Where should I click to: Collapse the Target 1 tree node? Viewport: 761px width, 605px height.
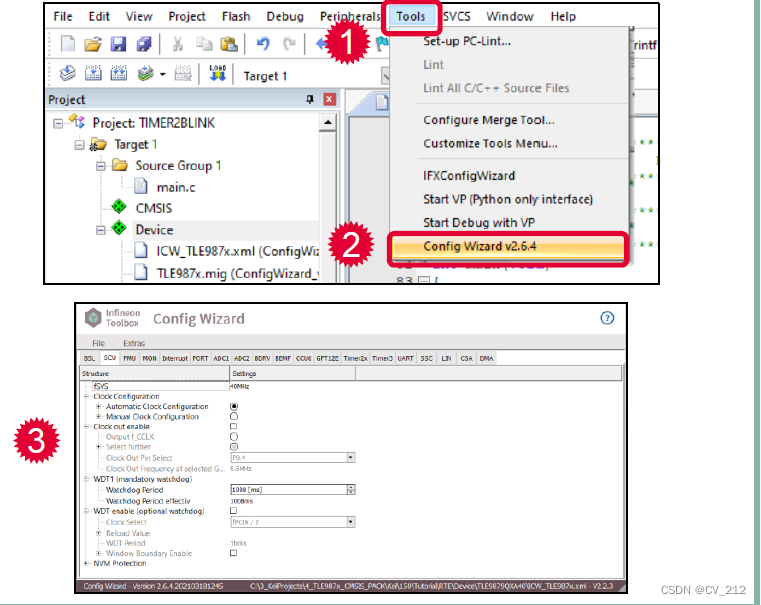pos(79,145)
